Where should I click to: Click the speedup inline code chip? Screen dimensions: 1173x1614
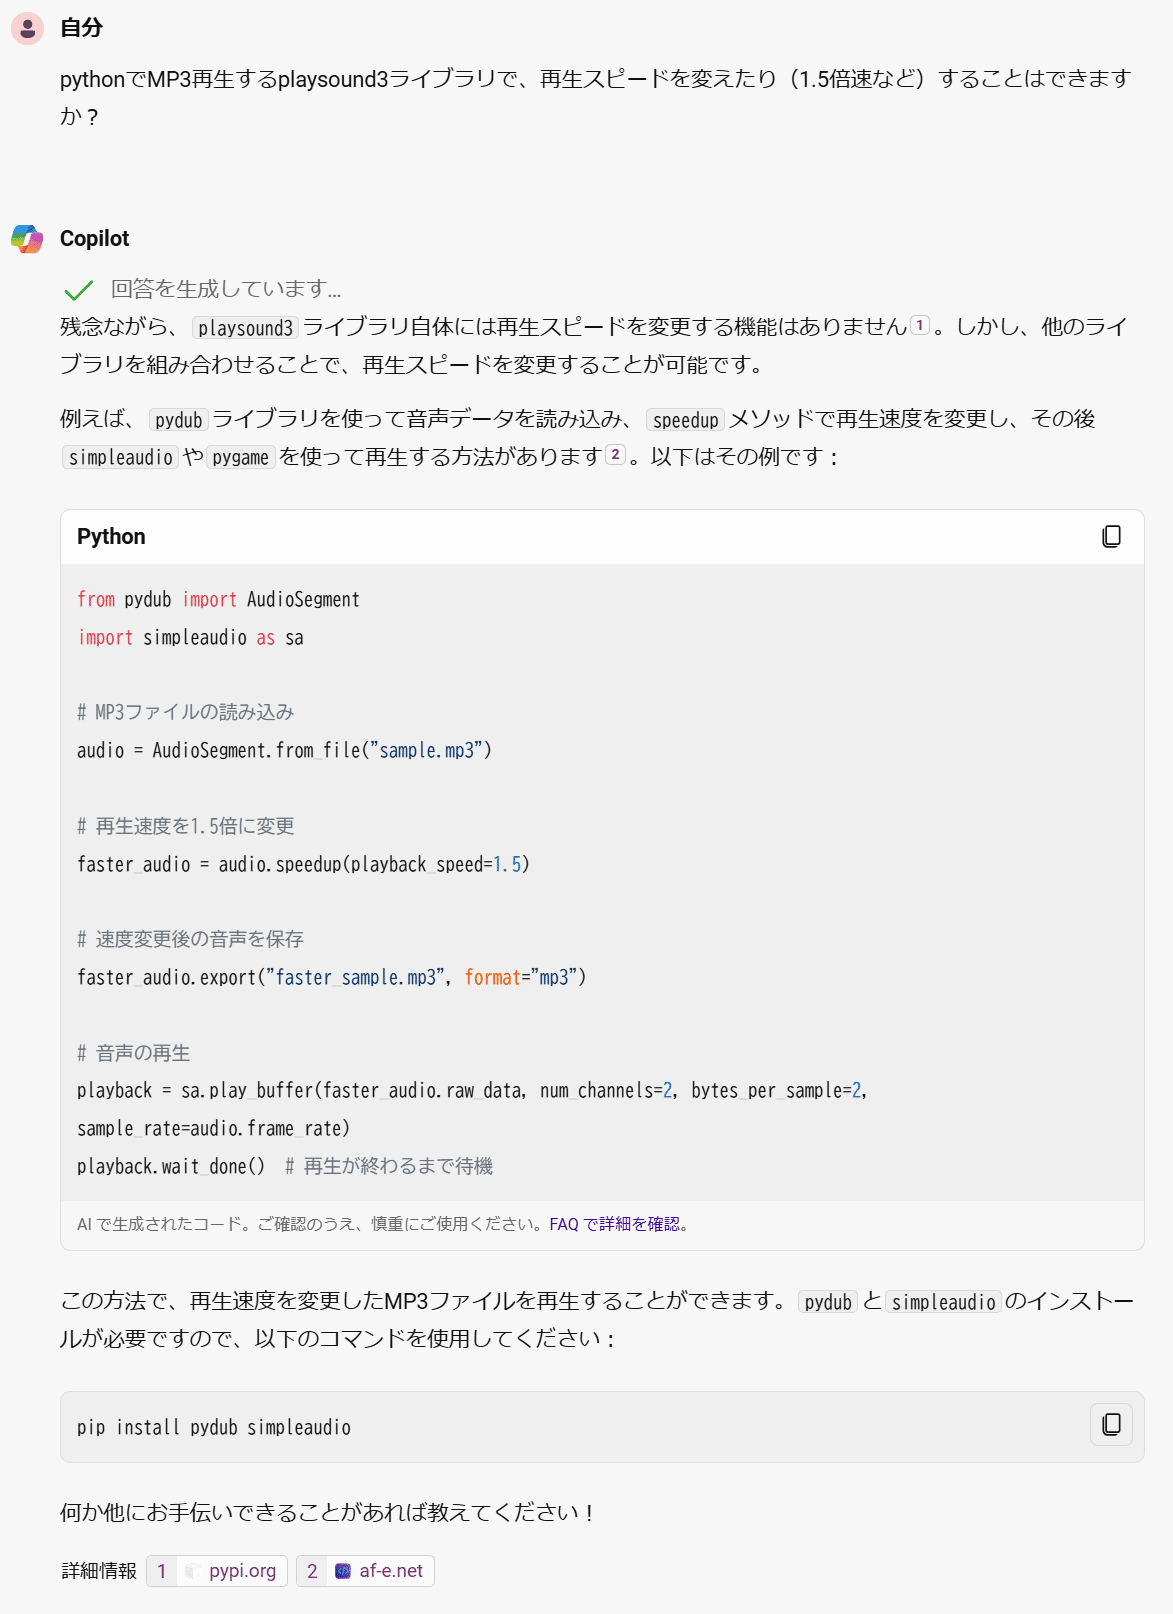686,420
